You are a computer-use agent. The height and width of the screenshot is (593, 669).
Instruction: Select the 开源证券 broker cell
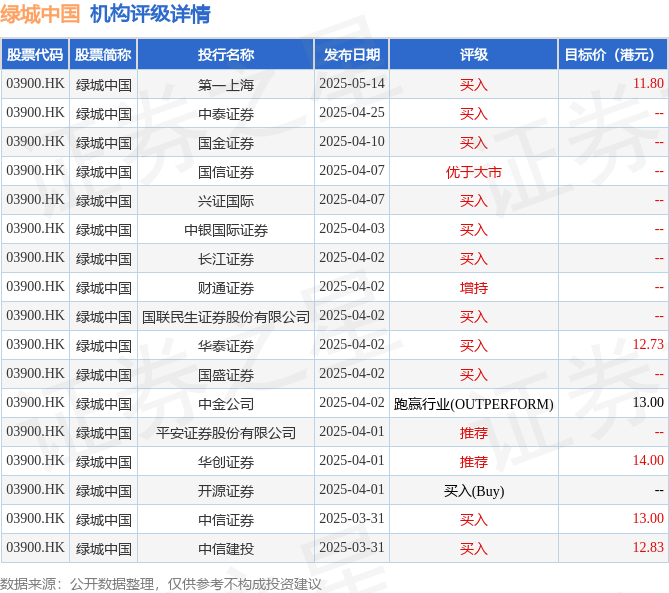[x=226, y=491]
